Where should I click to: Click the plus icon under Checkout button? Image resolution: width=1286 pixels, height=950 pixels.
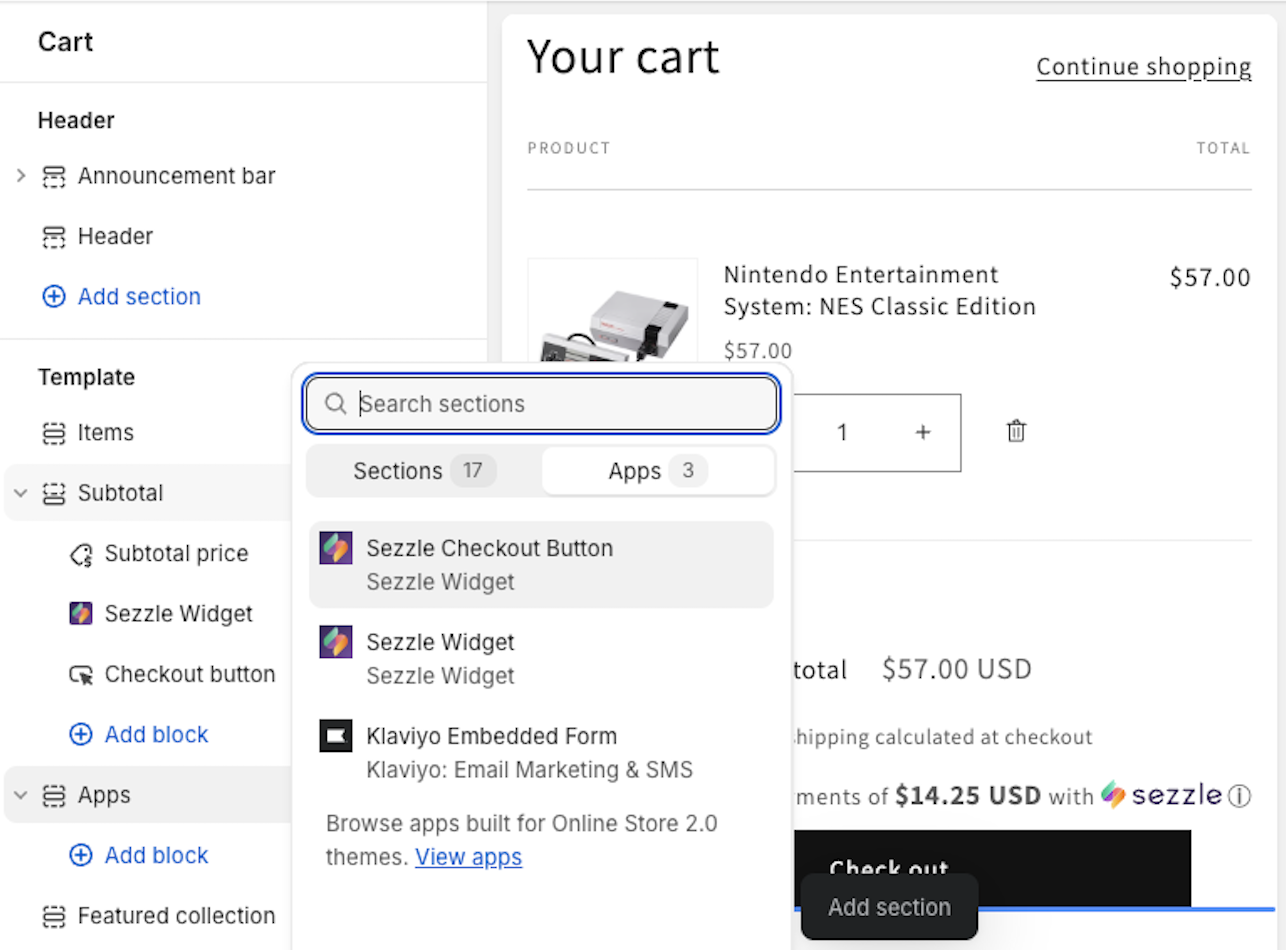coord(81,735)
